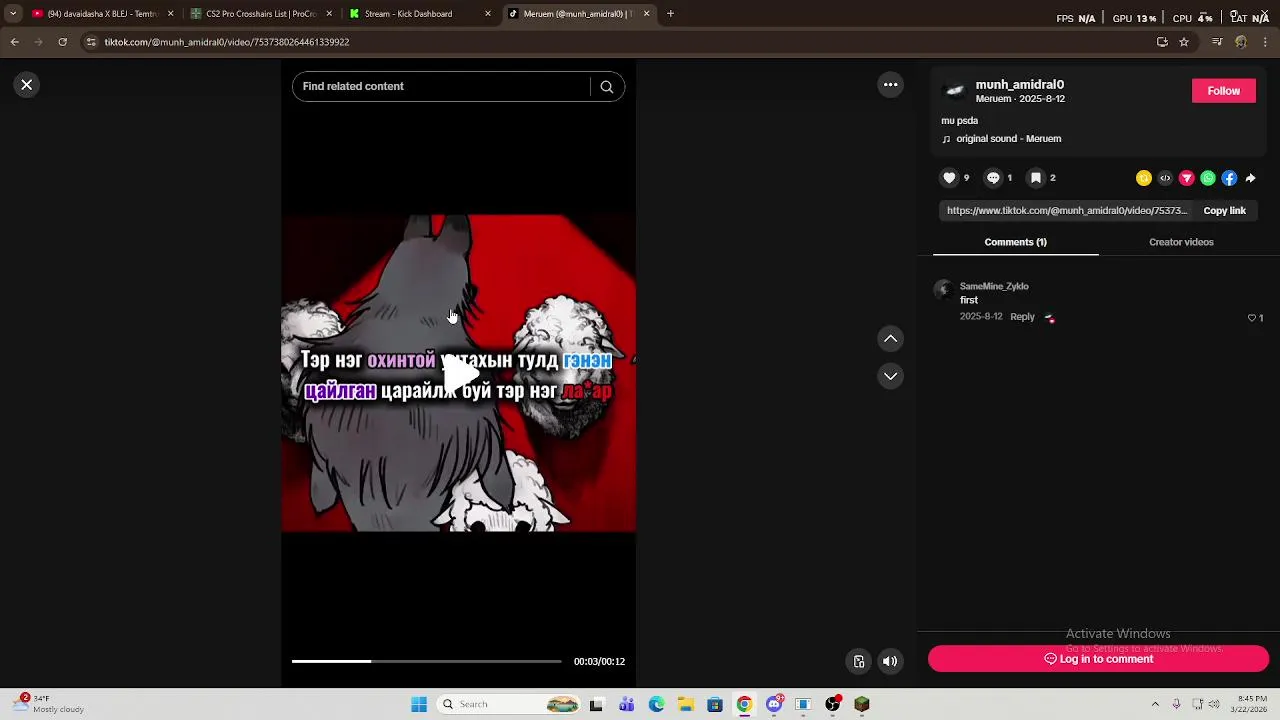Viewport: 1280px width, 720px height.
Task: Like the video with the heart icon
Action: [x=949, y=178]
